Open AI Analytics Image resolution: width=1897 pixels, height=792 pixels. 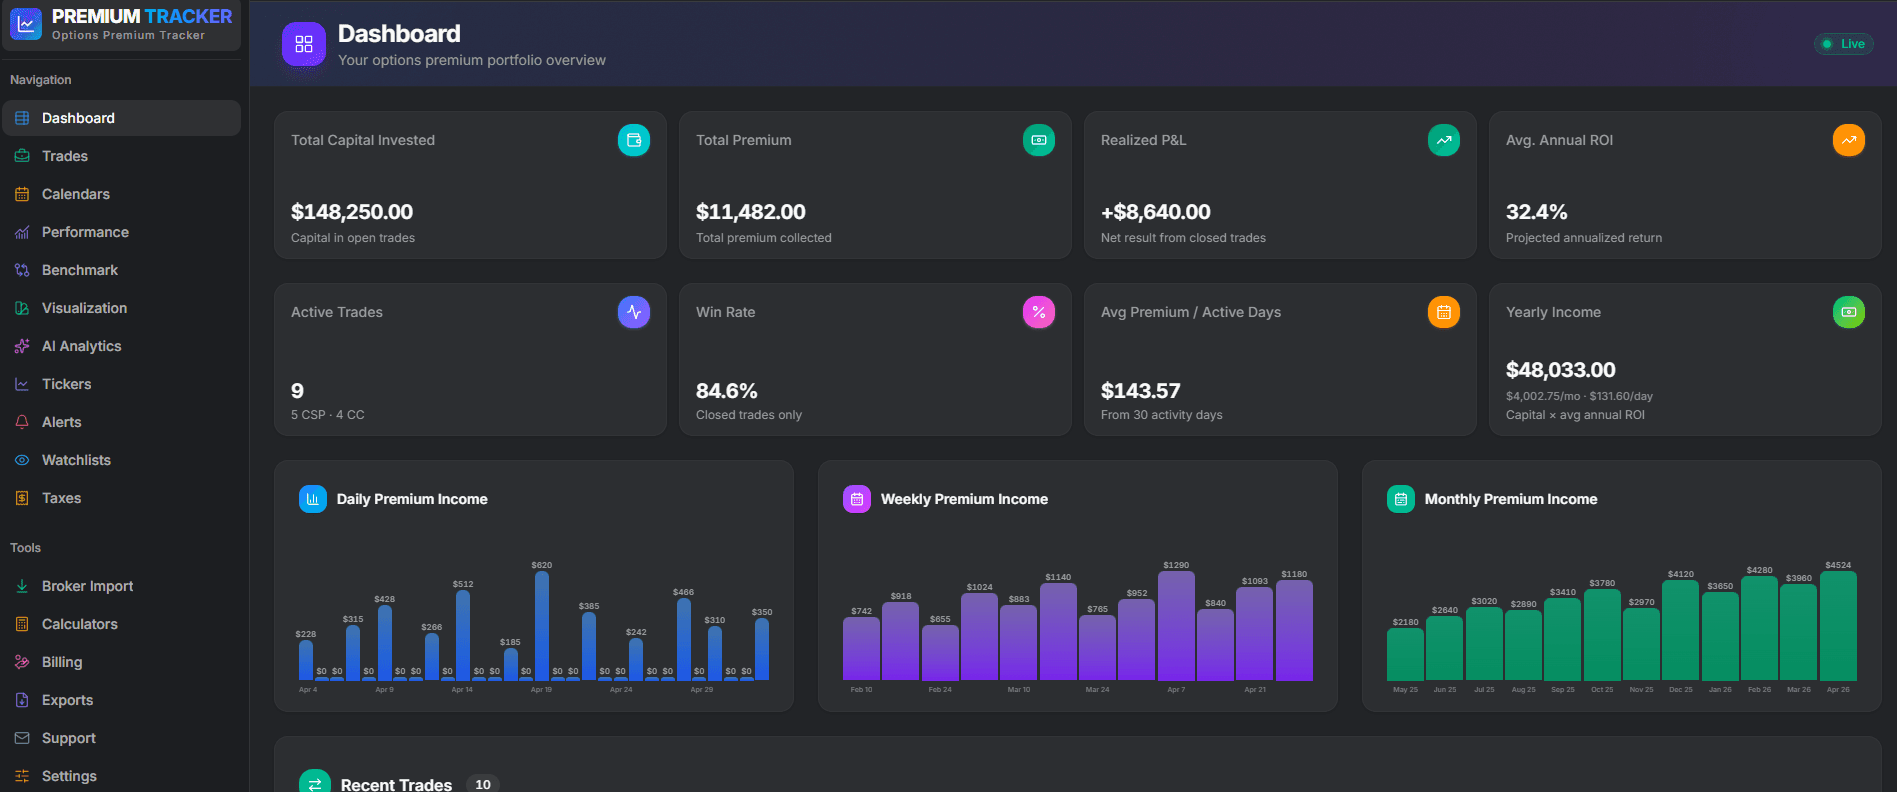point(121,346)
